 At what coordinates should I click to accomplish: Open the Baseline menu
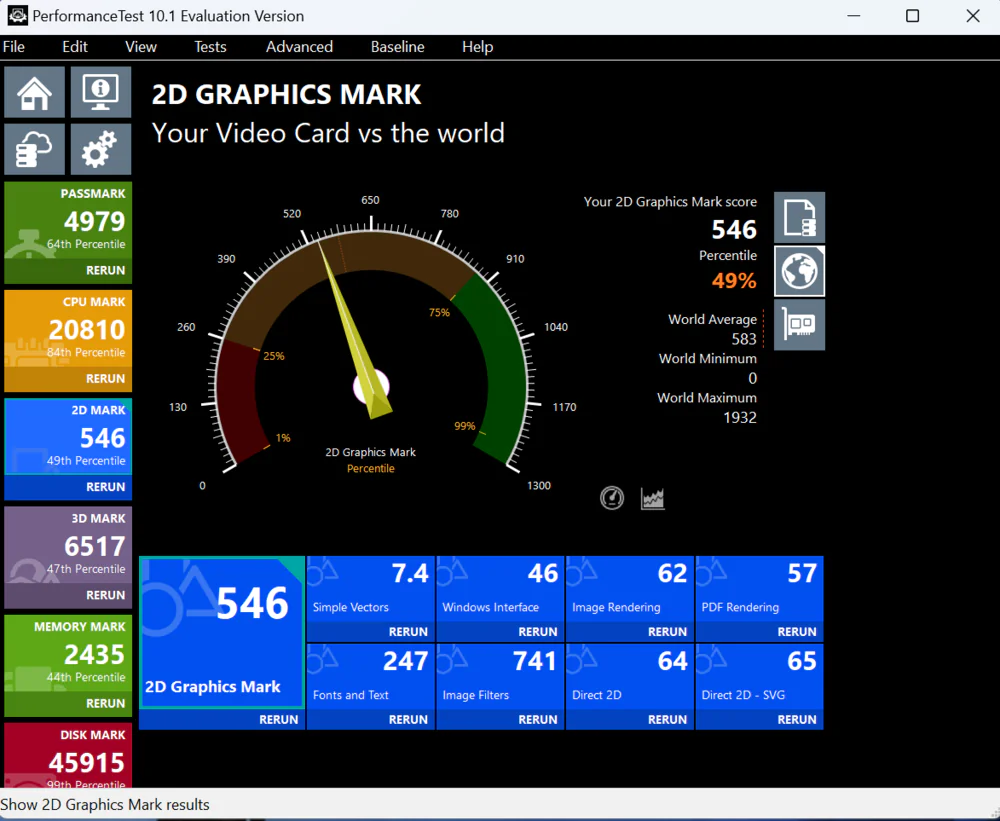tap(397, 47)
